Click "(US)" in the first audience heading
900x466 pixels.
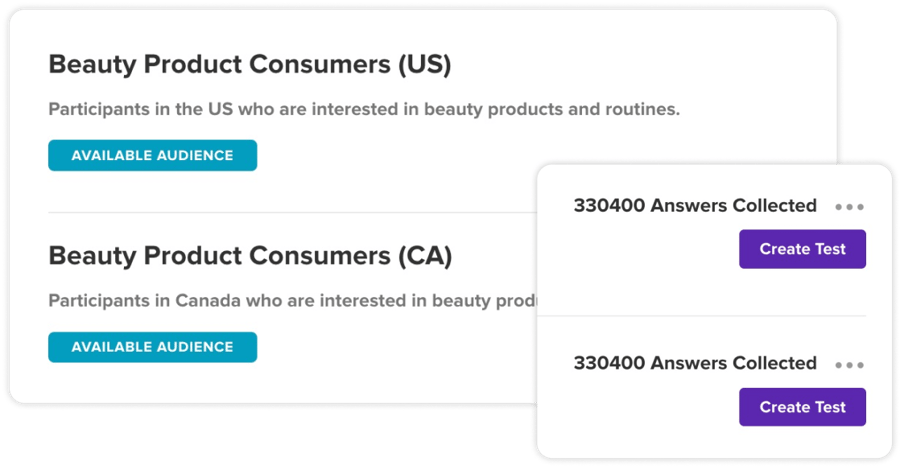(x=424, y=65)
